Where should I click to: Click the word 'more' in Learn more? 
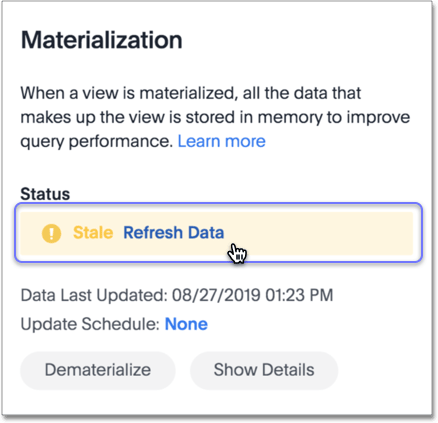click(x=245, y=141)
